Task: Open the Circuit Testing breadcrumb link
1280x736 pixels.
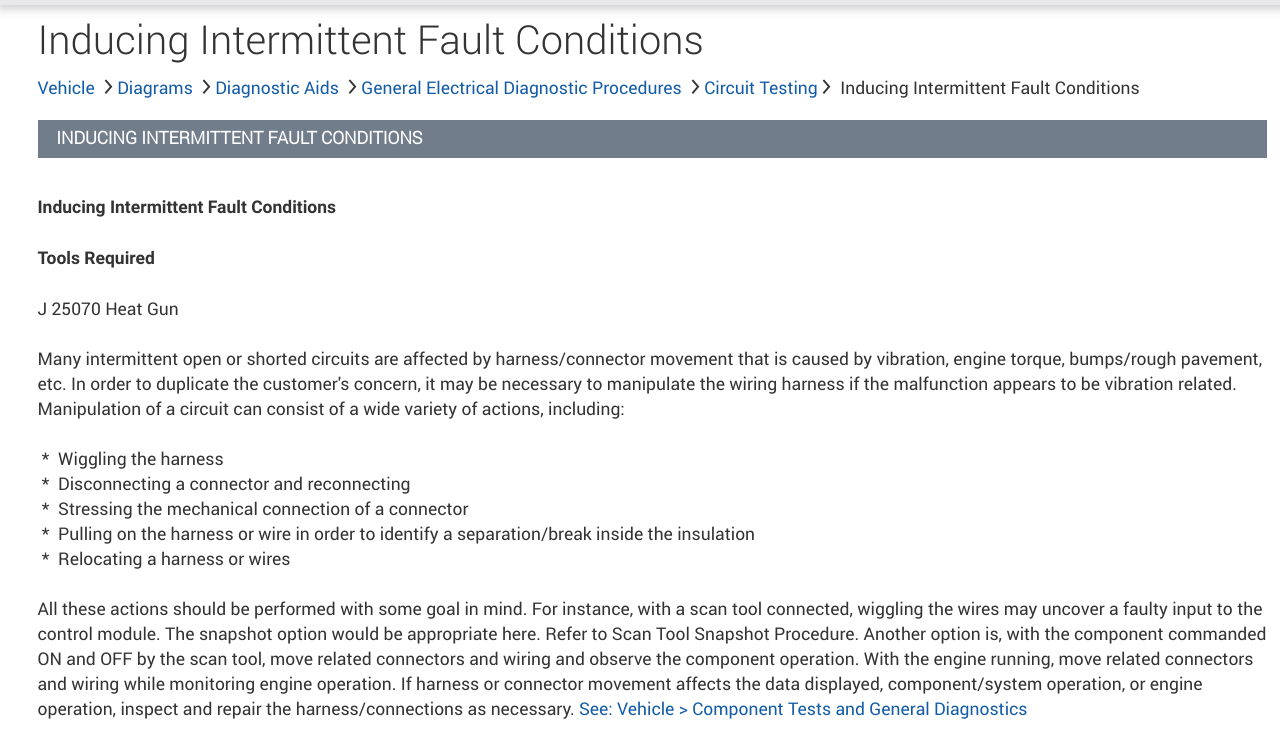Action: coord(761,88)
